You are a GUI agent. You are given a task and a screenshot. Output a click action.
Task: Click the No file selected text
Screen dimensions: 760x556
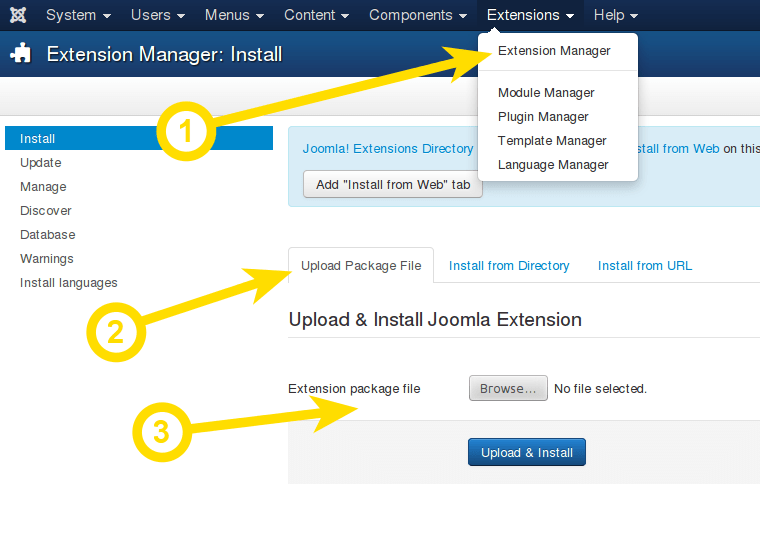(x=600, y=389)
